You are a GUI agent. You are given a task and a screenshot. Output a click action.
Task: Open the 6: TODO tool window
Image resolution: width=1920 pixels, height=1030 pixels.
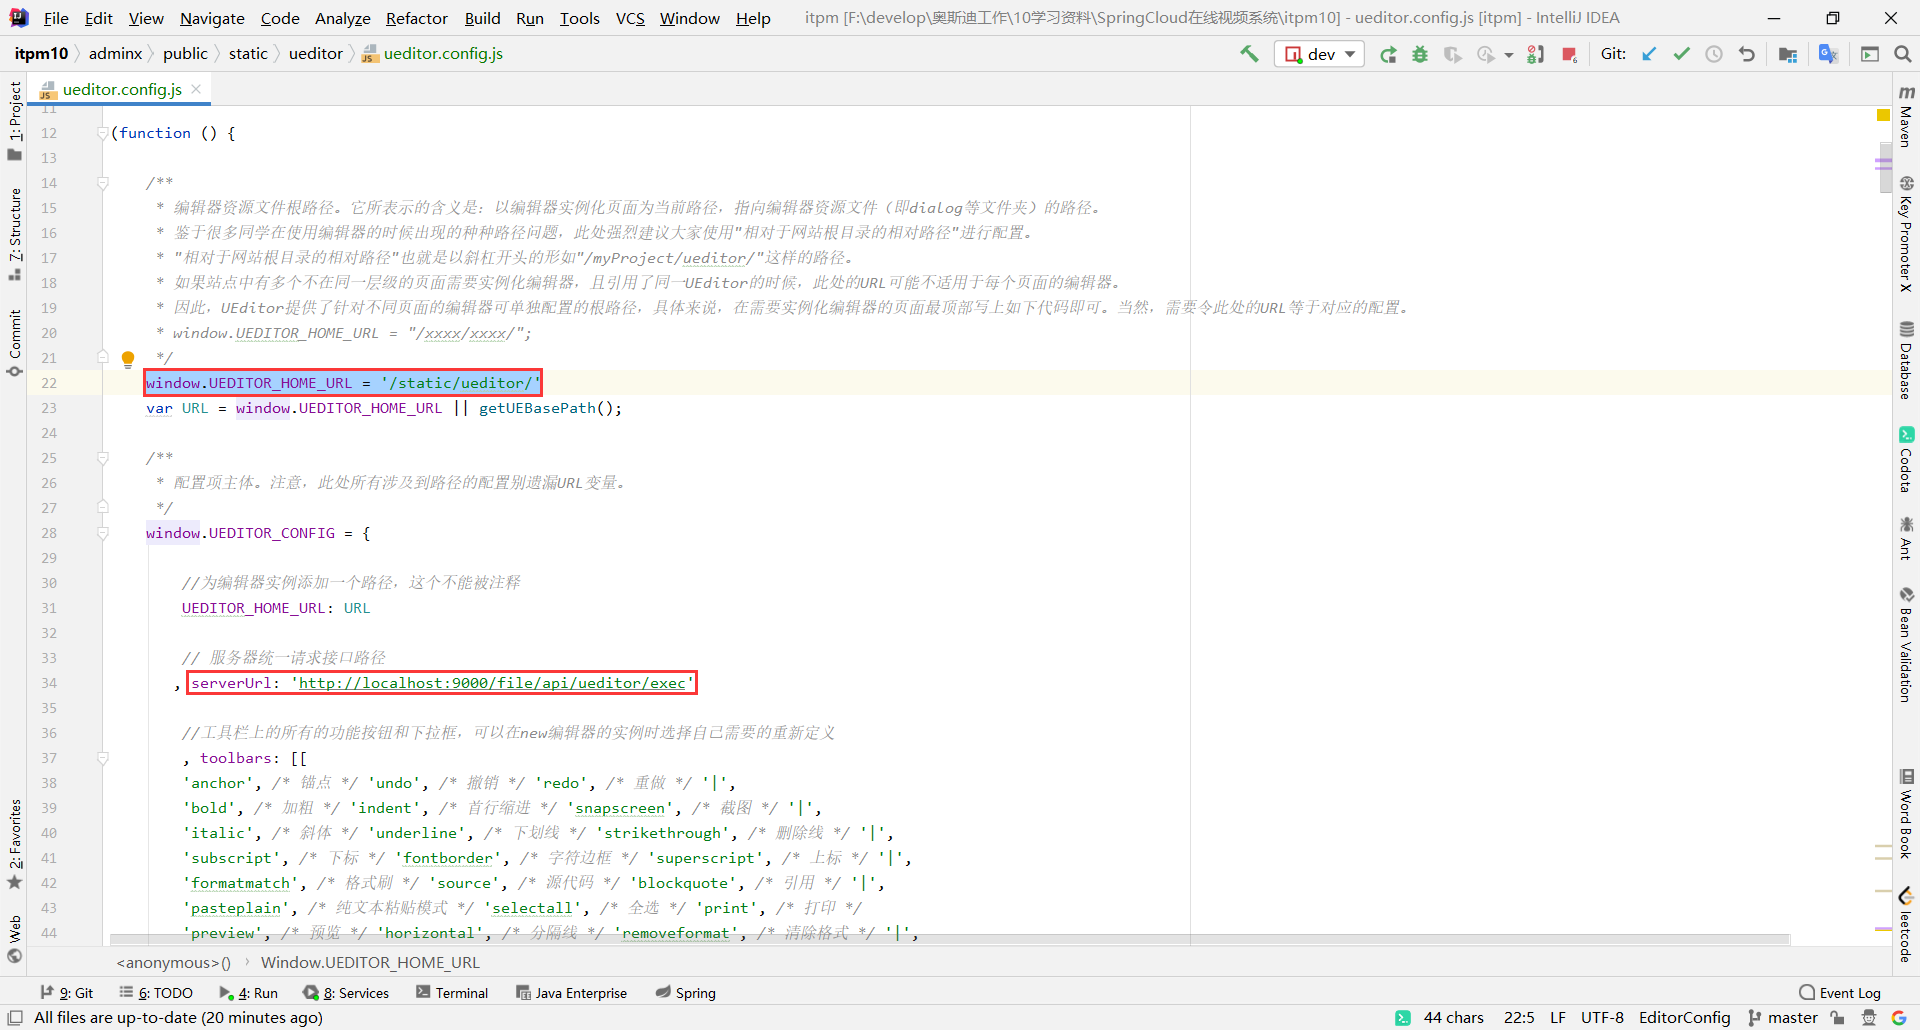click(156, 993)
